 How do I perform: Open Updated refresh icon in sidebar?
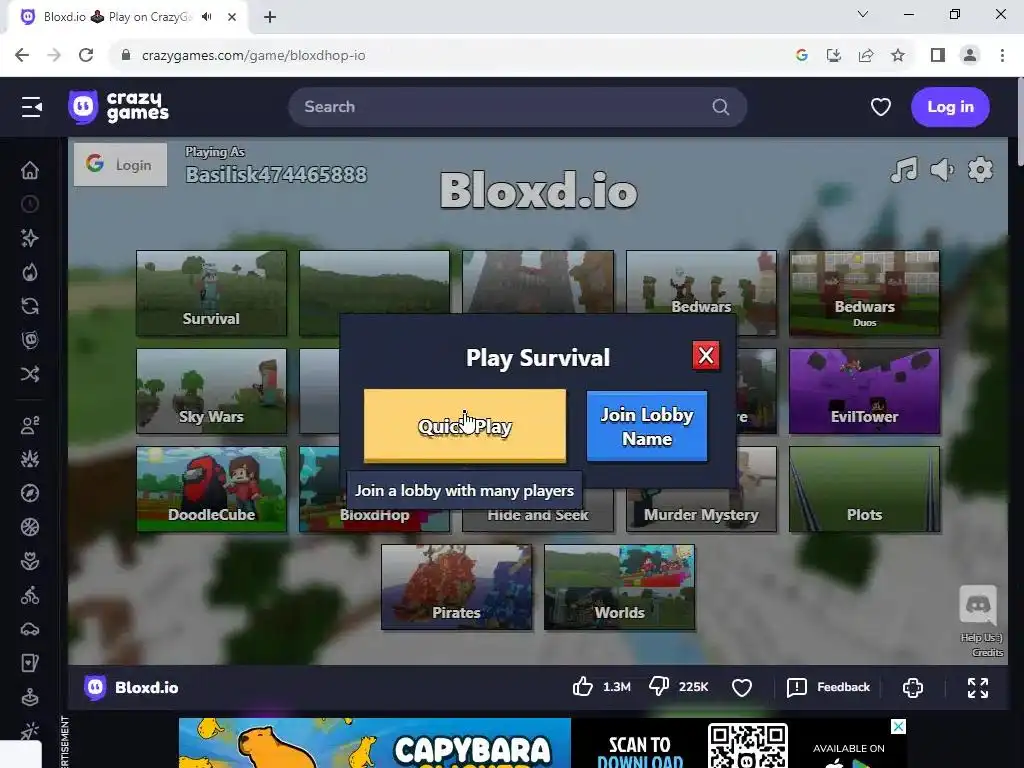tap(30, 306)
